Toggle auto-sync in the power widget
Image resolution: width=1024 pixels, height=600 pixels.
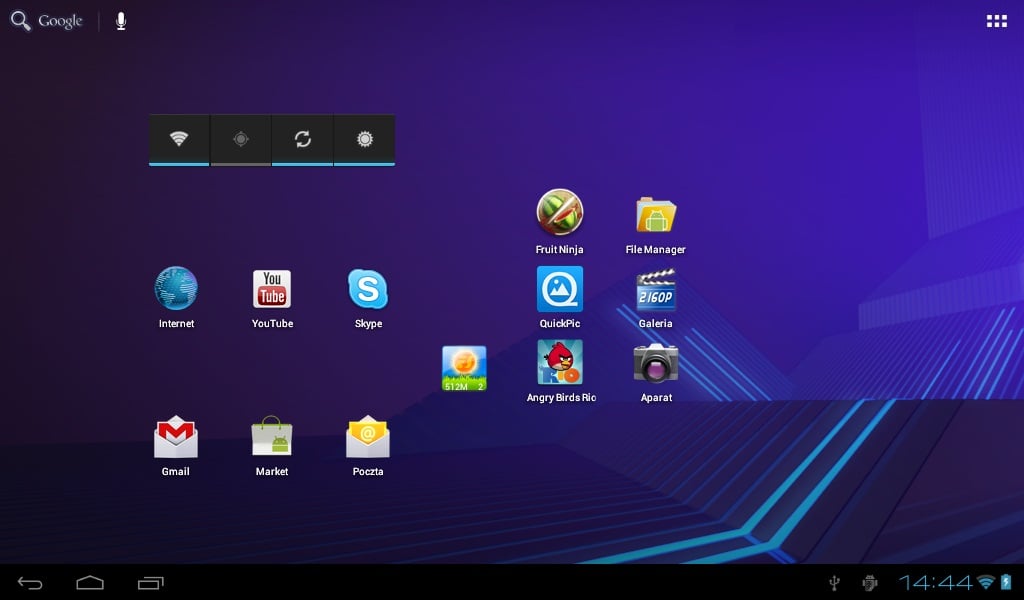click(302, 139)
